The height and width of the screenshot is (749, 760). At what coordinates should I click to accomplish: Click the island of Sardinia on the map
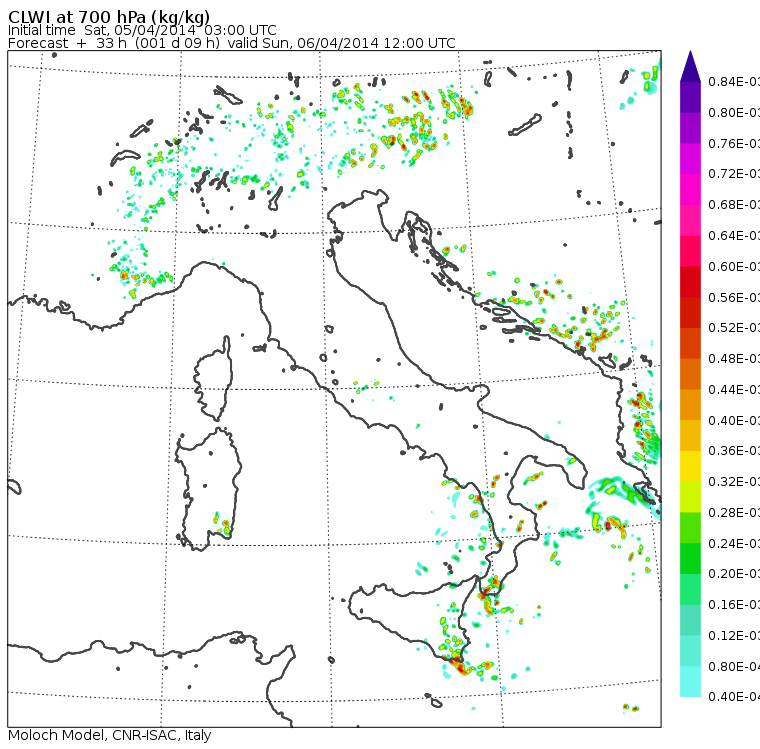coord(209,490)
